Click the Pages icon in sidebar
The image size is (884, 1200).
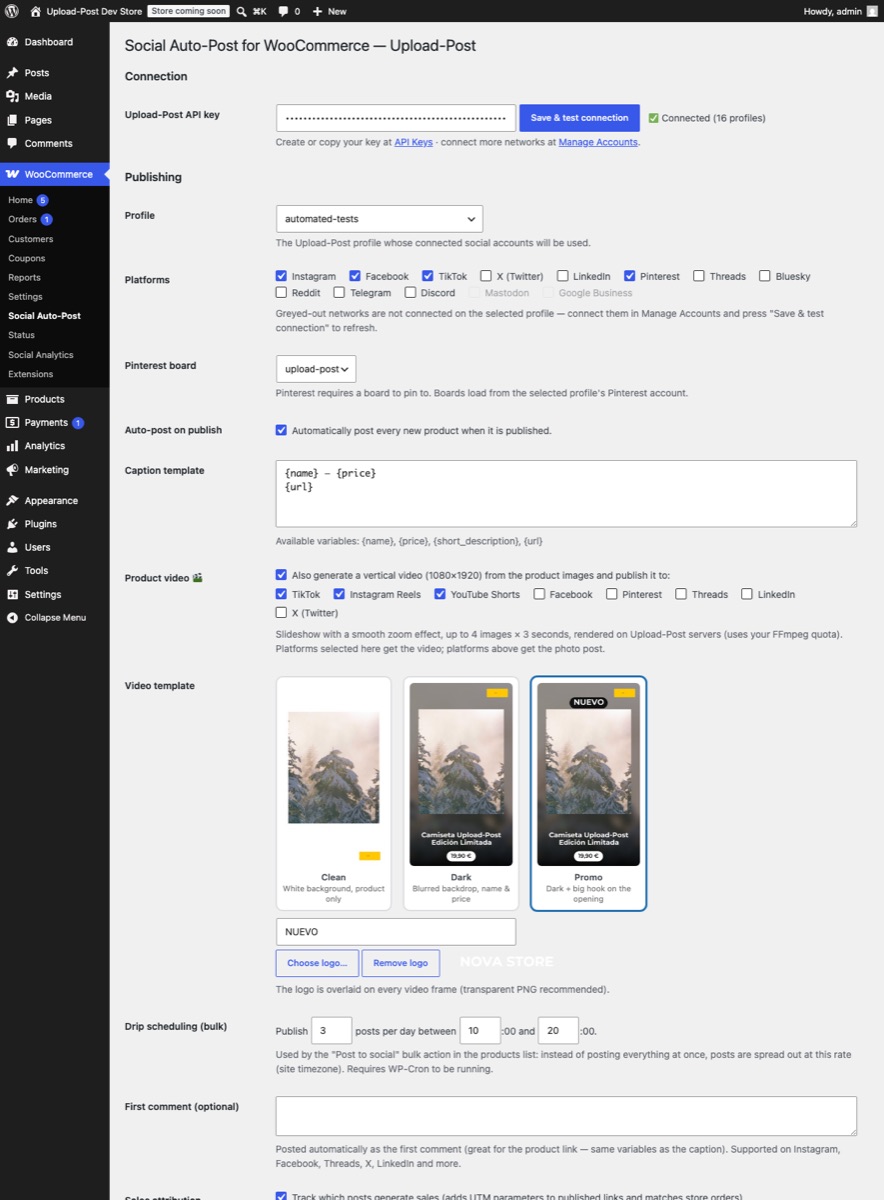tap(12, 120)
